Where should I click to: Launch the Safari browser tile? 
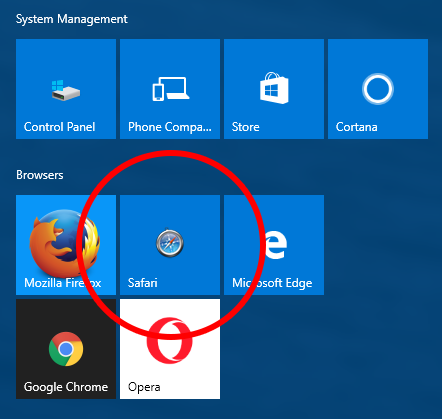point(170,245)
